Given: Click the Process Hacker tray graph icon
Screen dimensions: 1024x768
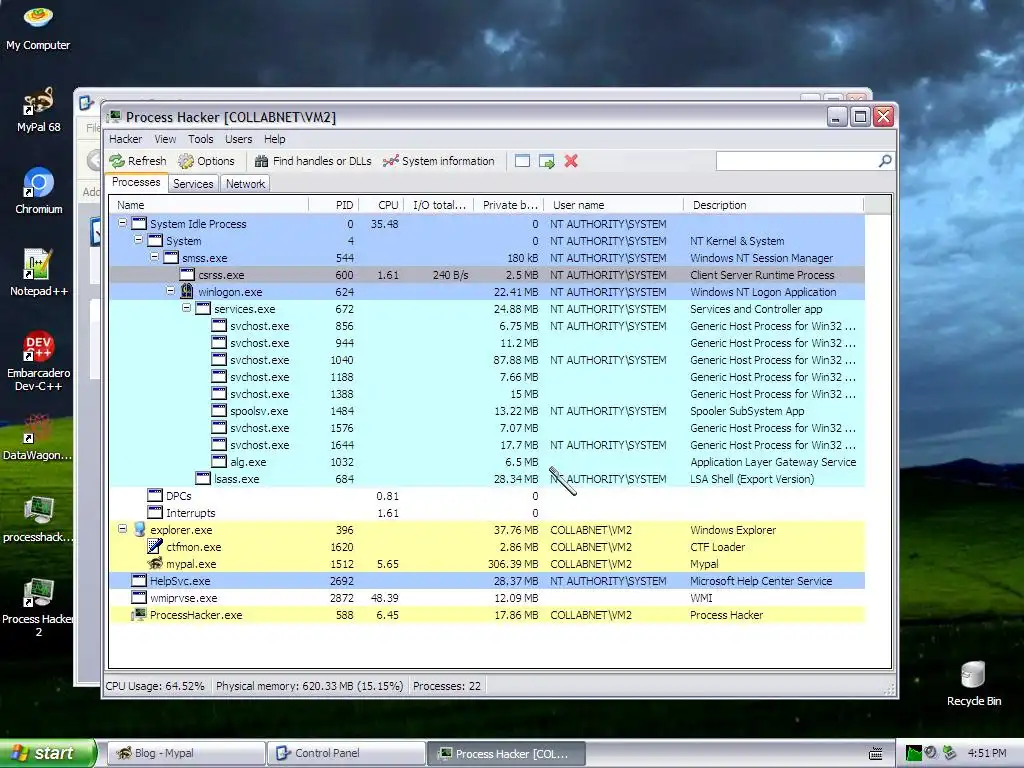Looking at the screenshot, I should (x=913, y=753).
